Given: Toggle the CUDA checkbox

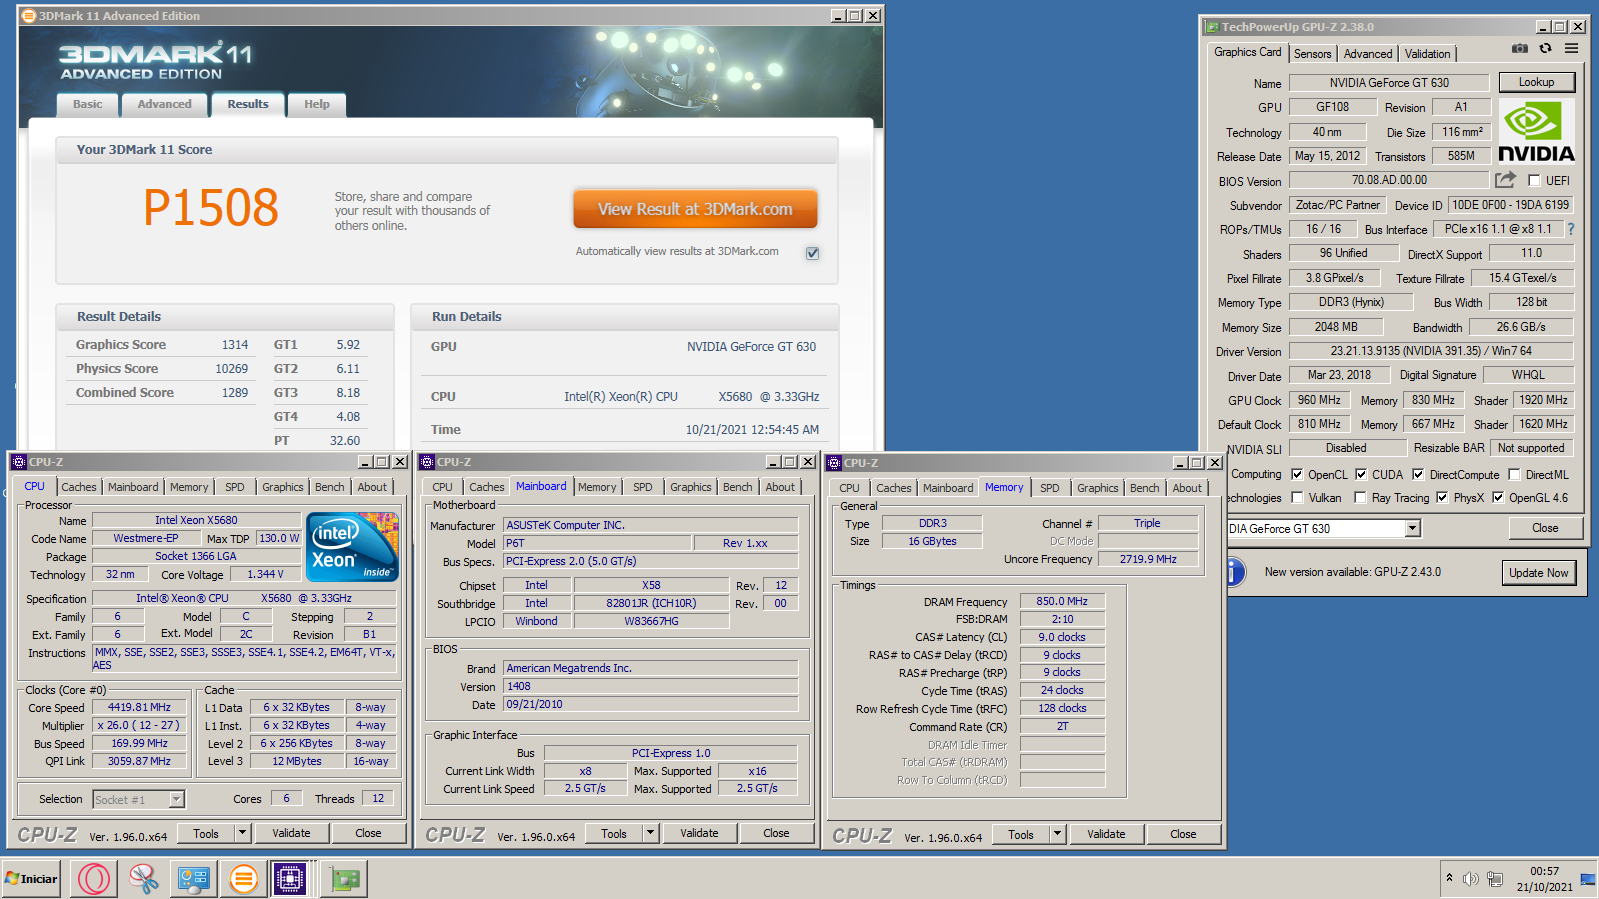Looking at the screenshot, I should 1361,475.
